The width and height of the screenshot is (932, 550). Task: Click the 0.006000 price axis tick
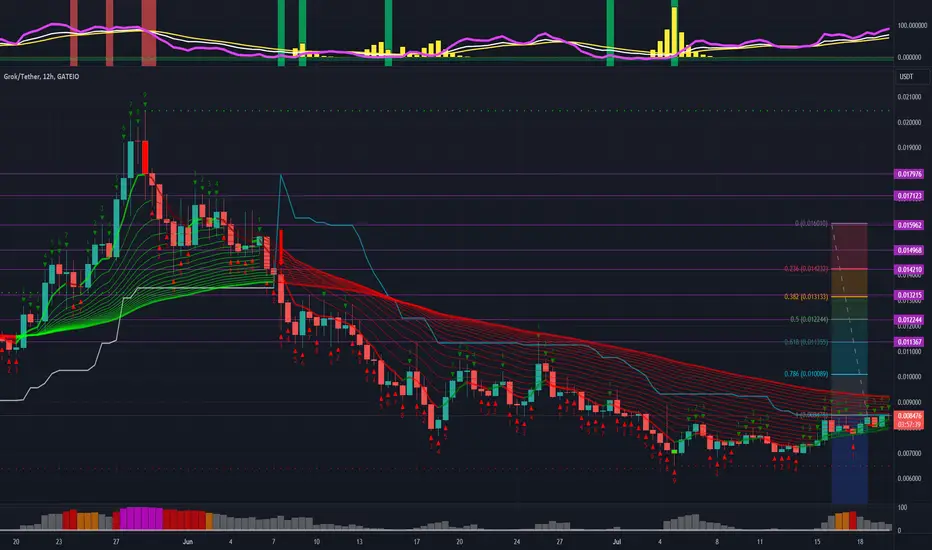(910, 479)
